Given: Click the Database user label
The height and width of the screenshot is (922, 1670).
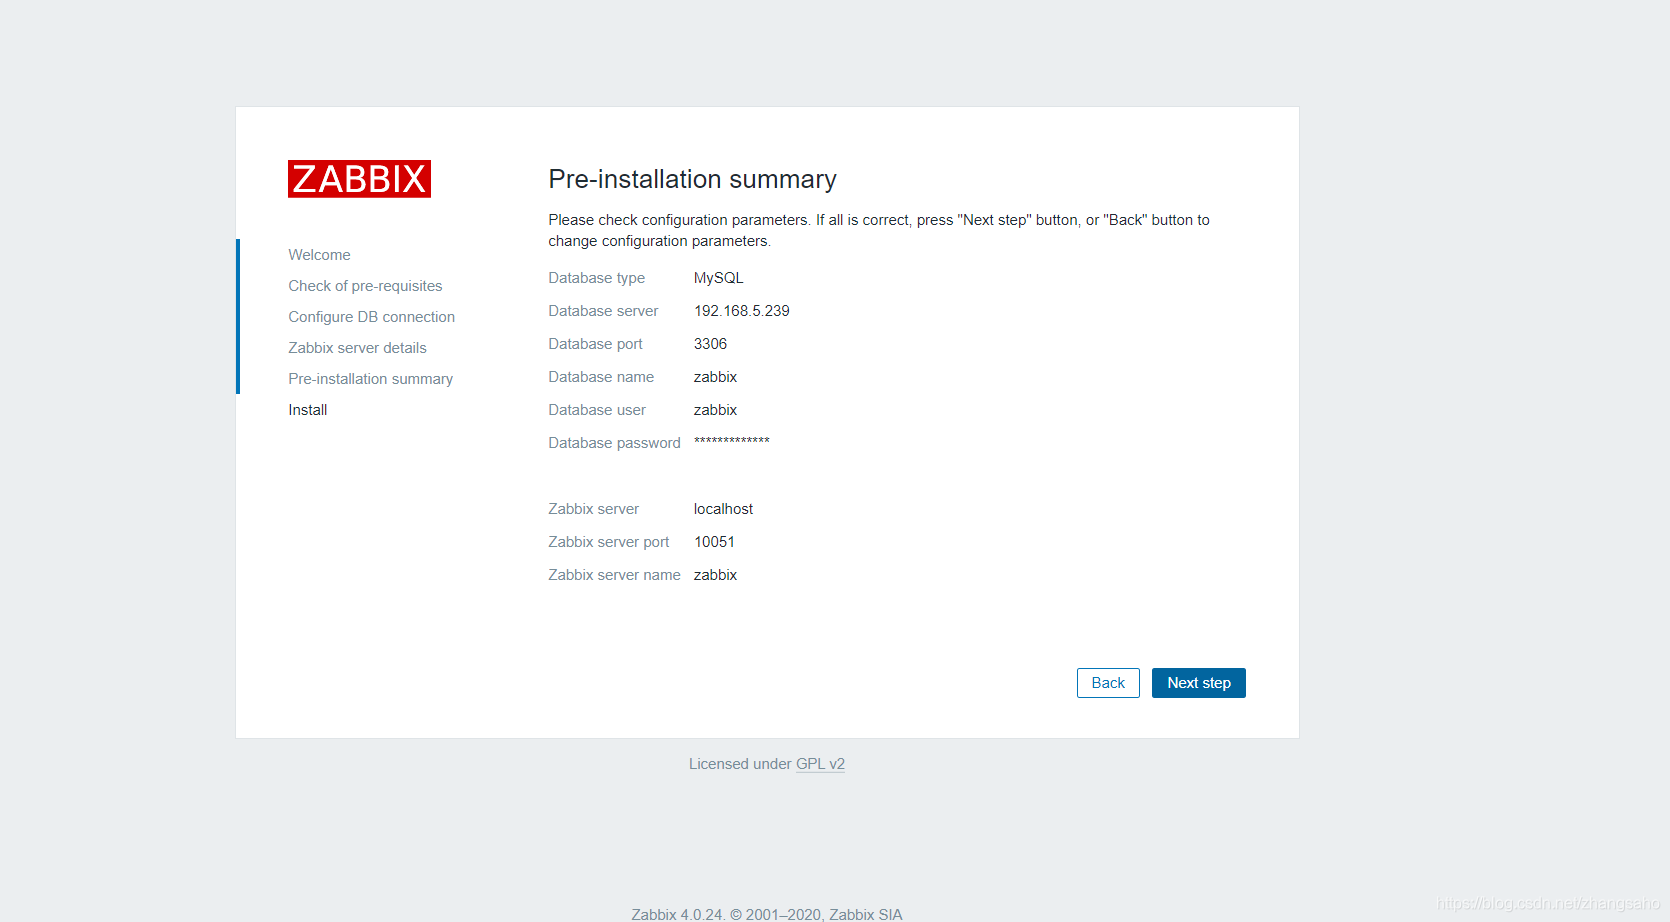Looking at the screenshot, I should [597, 410].
